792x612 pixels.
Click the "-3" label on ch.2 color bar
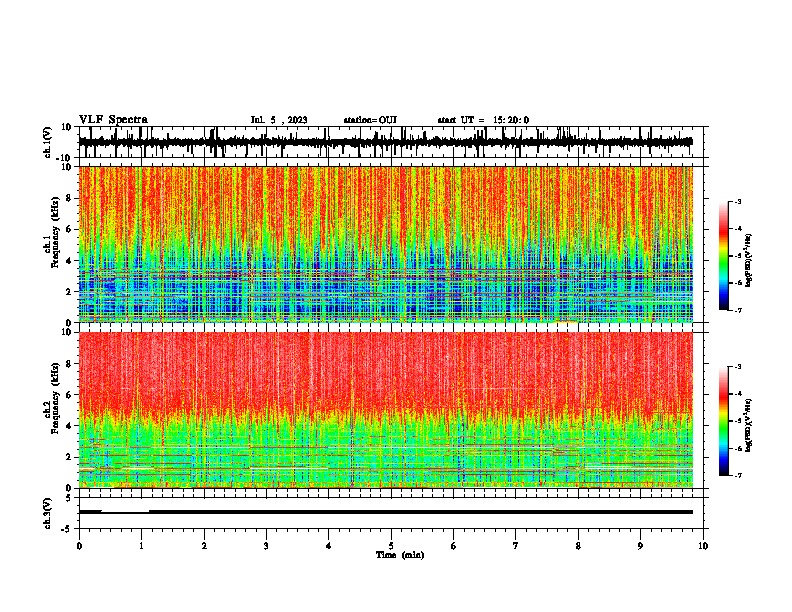point(738,367)
